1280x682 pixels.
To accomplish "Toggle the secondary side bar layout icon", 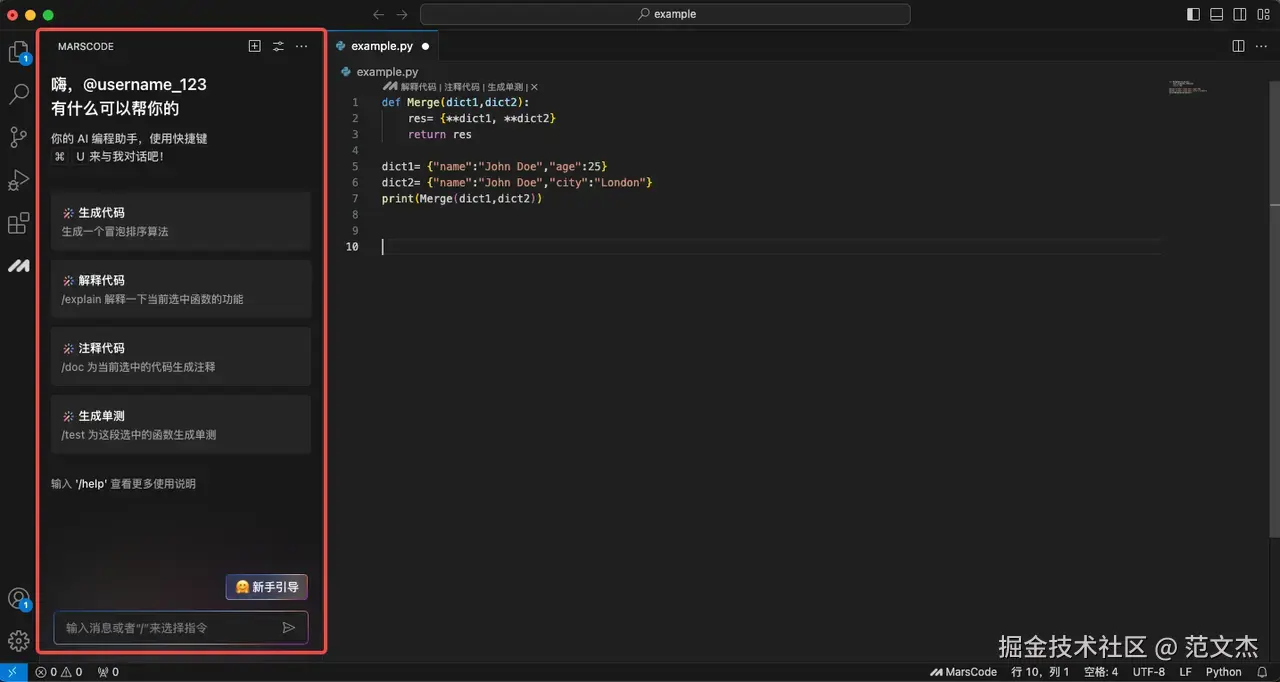I will (1241, 14).
